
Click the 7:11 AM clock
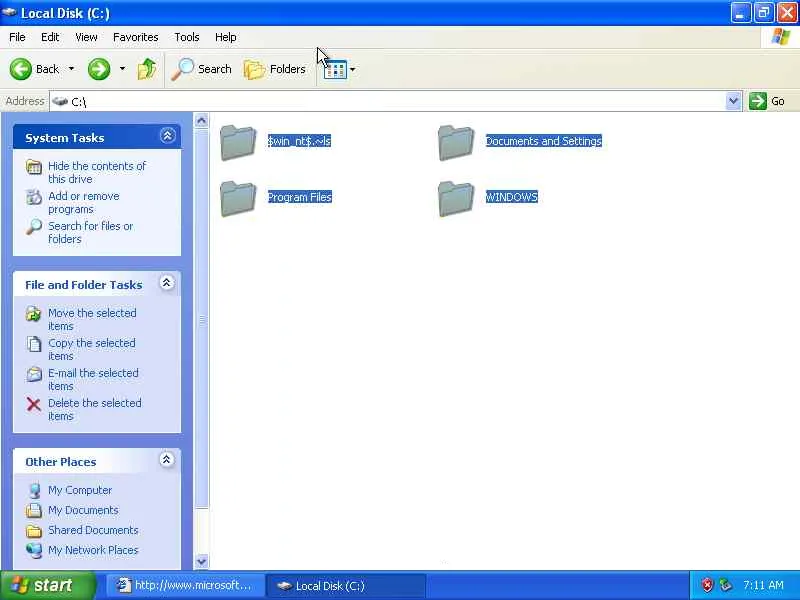[763, 585]
